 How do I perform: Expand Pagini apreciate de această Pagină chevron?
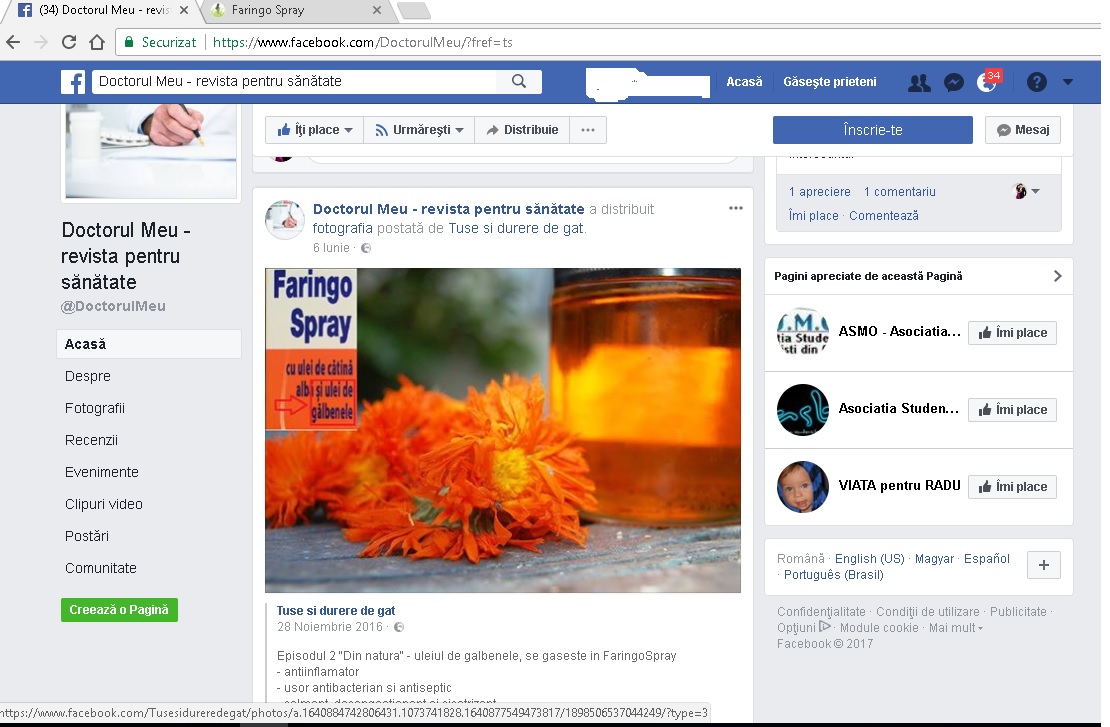(x=1057, y=276)
